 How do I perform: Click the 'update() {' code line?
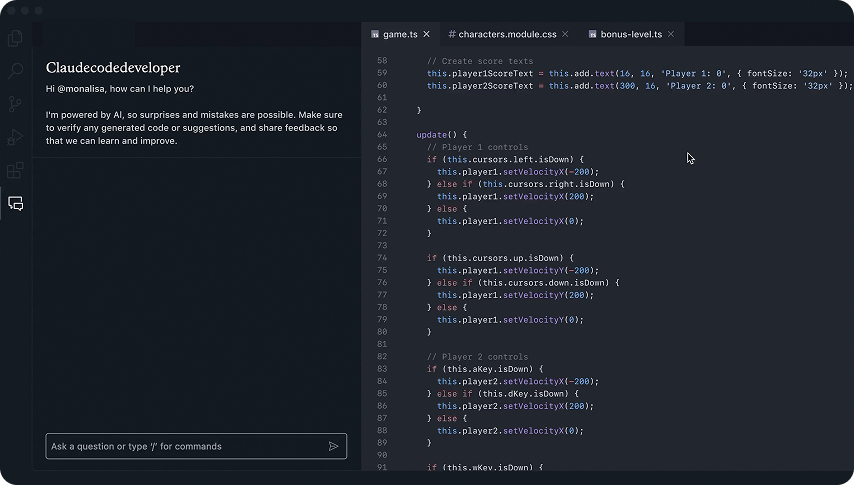pos(441,134)
